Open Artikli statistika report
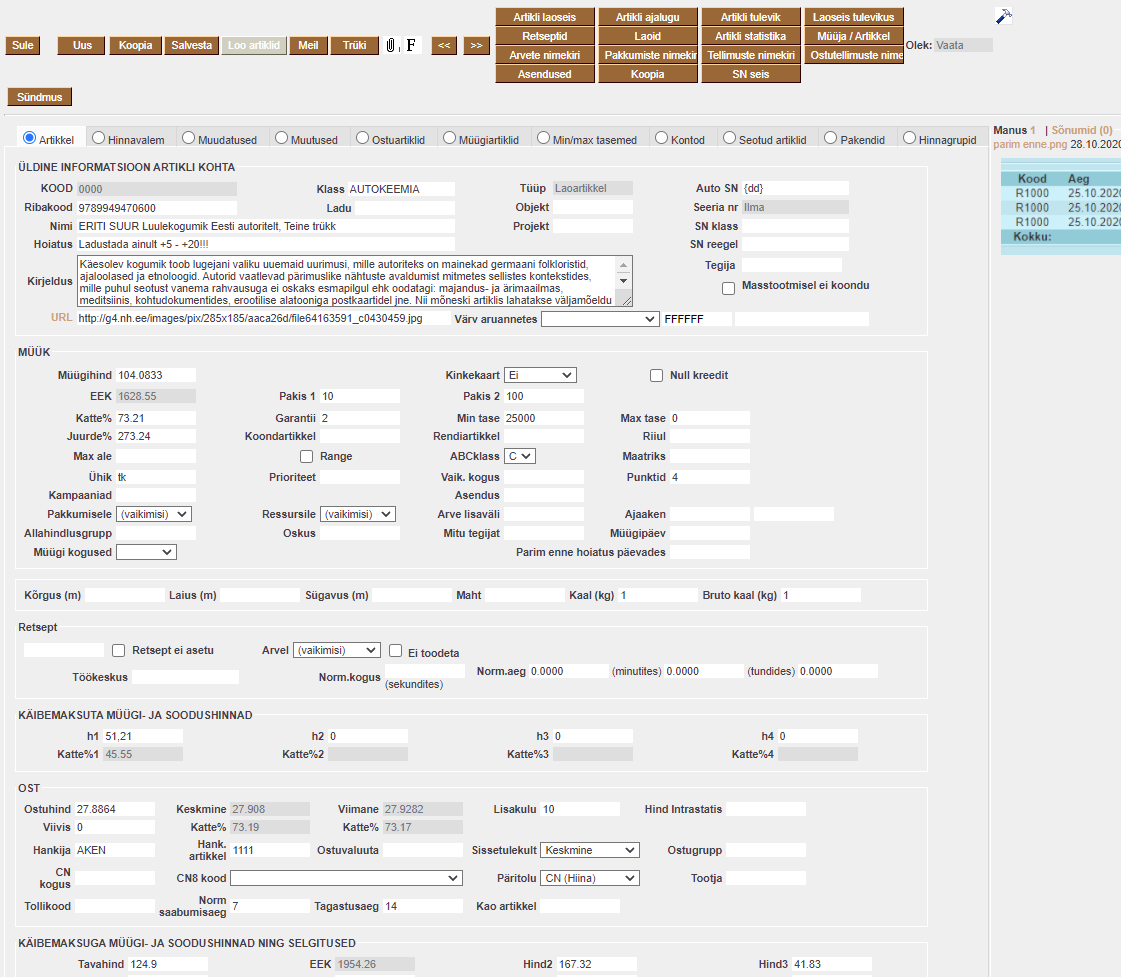The height and width of the screenshot is (977, 1121). [x=751, y=36]
